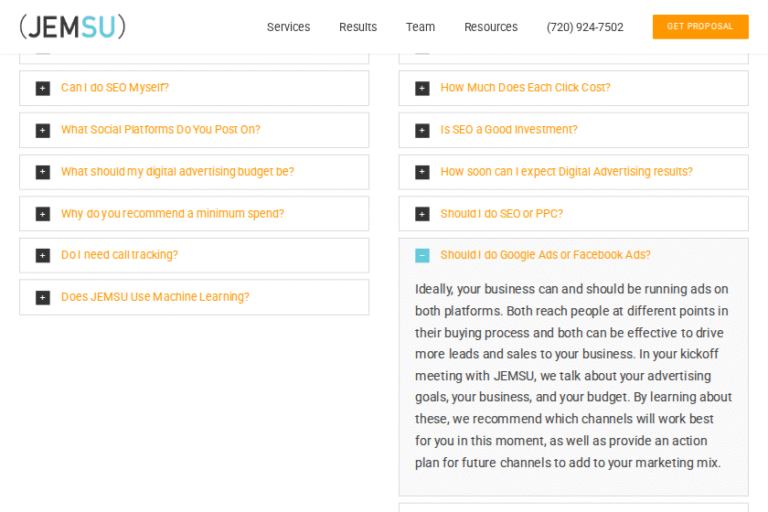The height and width of the screenshot is (512, 768).
Task: Collapse answer using the blue minus icon
Action: [x=422, y=256]
